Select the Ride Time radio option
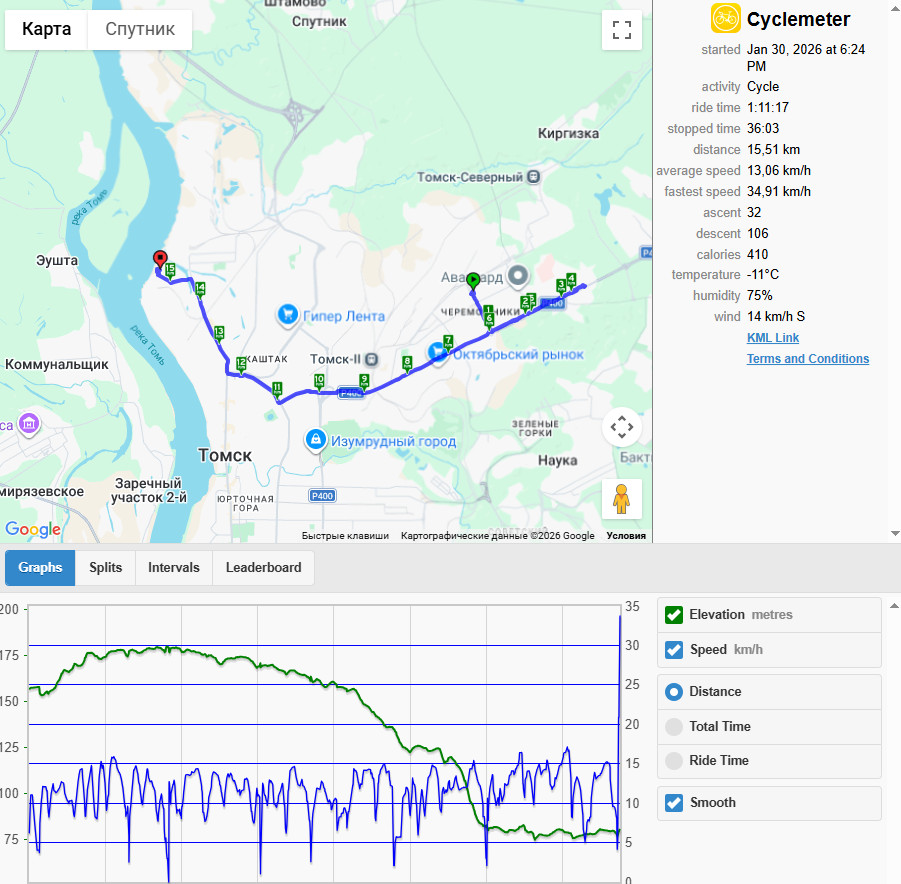This screenshot has width=901, height=884. pyautogui.click(x=673, y=761)
